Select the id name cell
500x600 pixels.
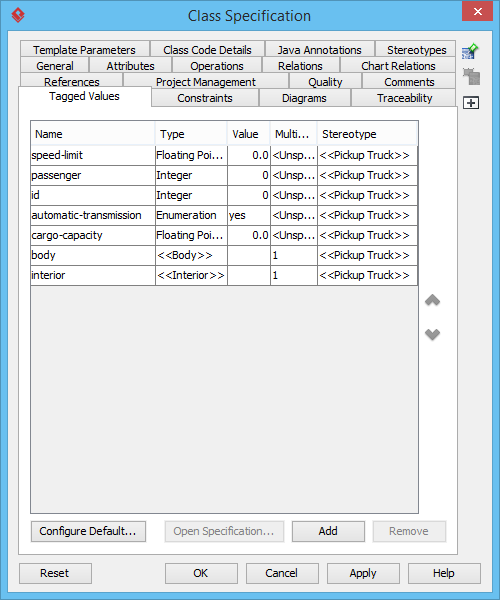tap(93, 195)
